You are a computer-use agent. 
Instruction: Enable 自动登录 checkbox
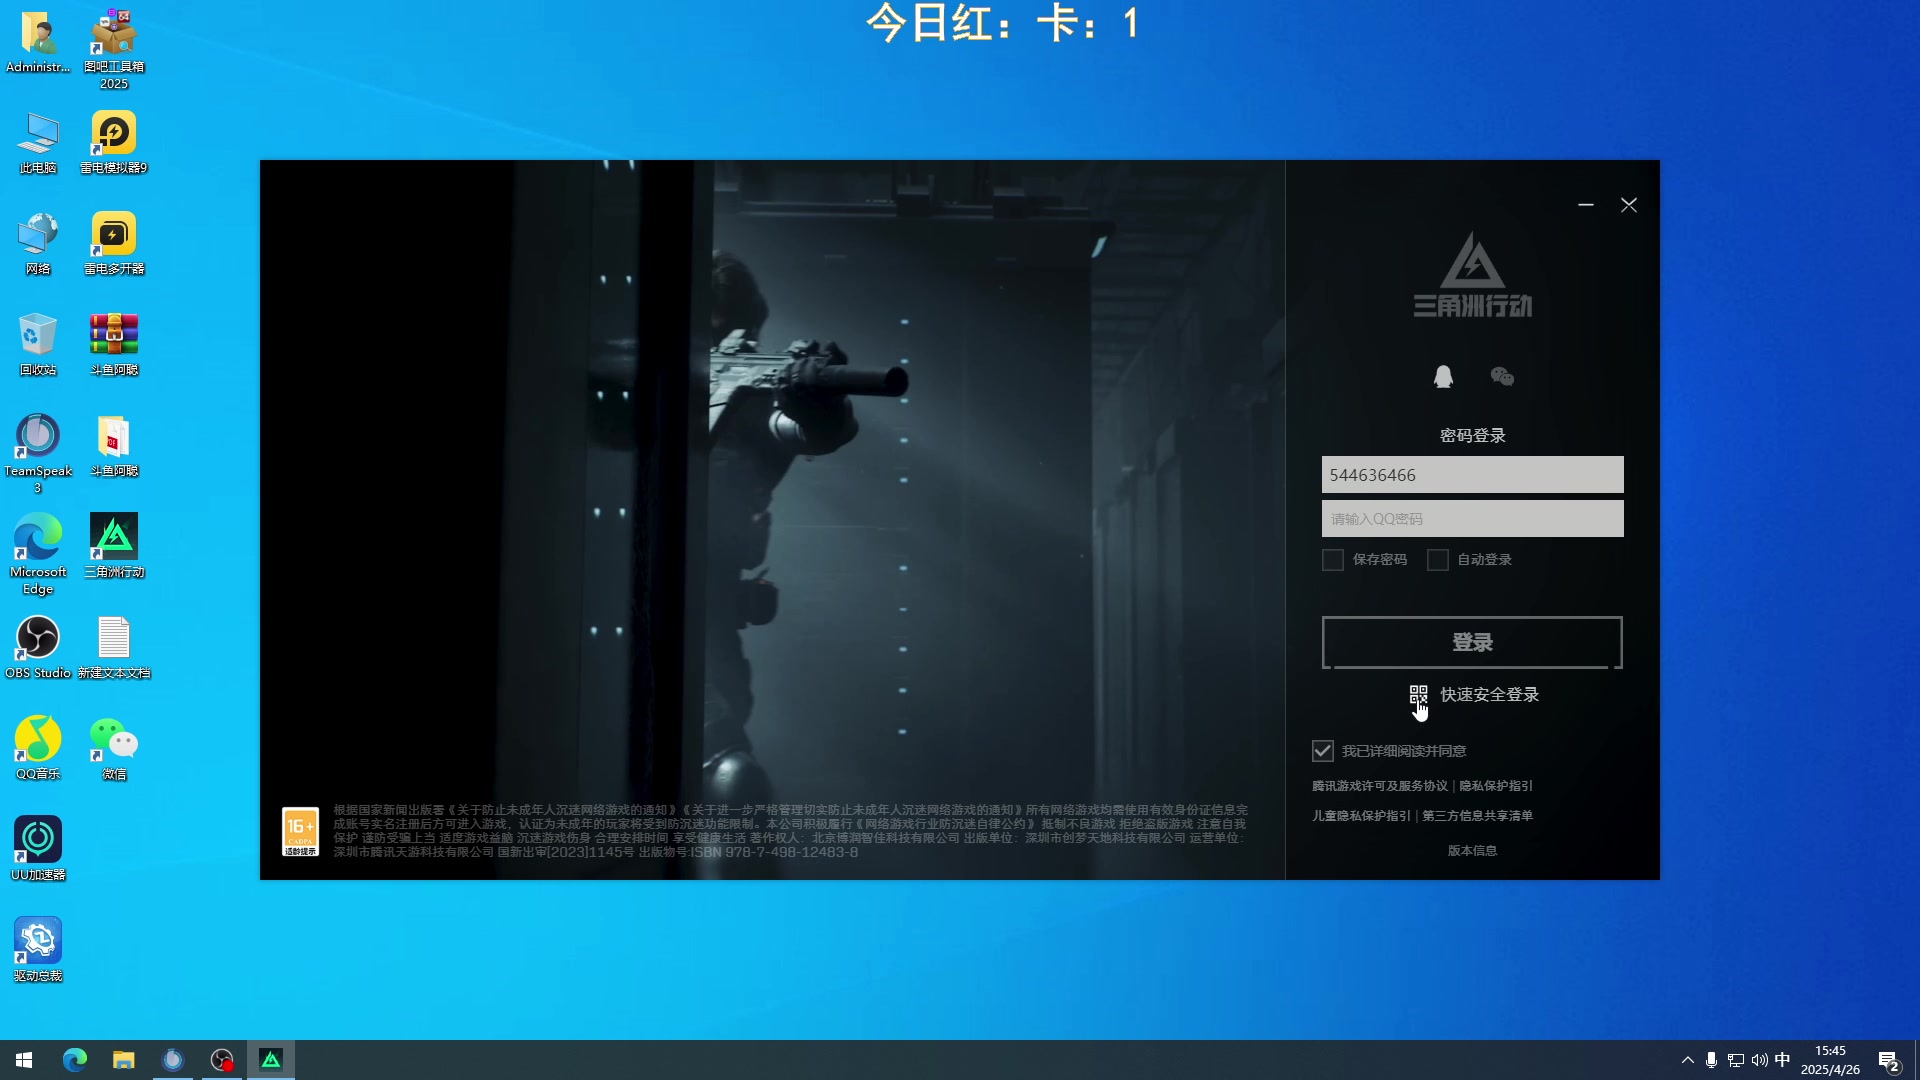point(1437,560)
